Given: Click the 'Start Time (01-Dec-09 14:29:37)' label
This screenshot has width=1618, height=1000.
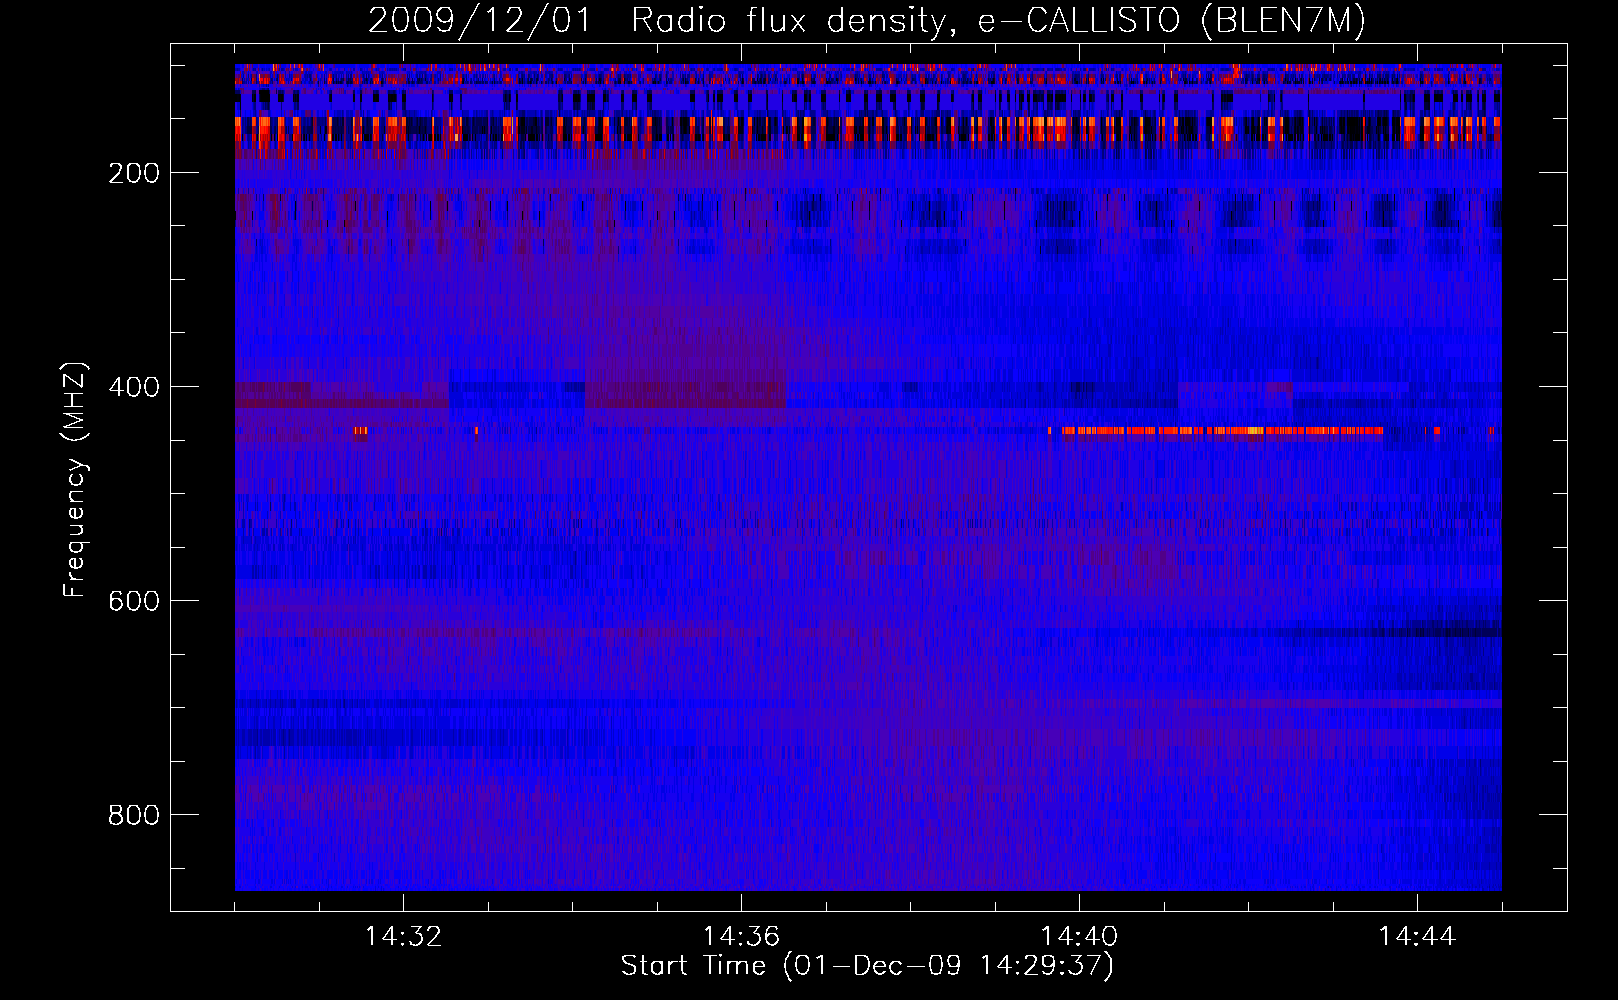Looking at the screenshot, I should 867,965.
